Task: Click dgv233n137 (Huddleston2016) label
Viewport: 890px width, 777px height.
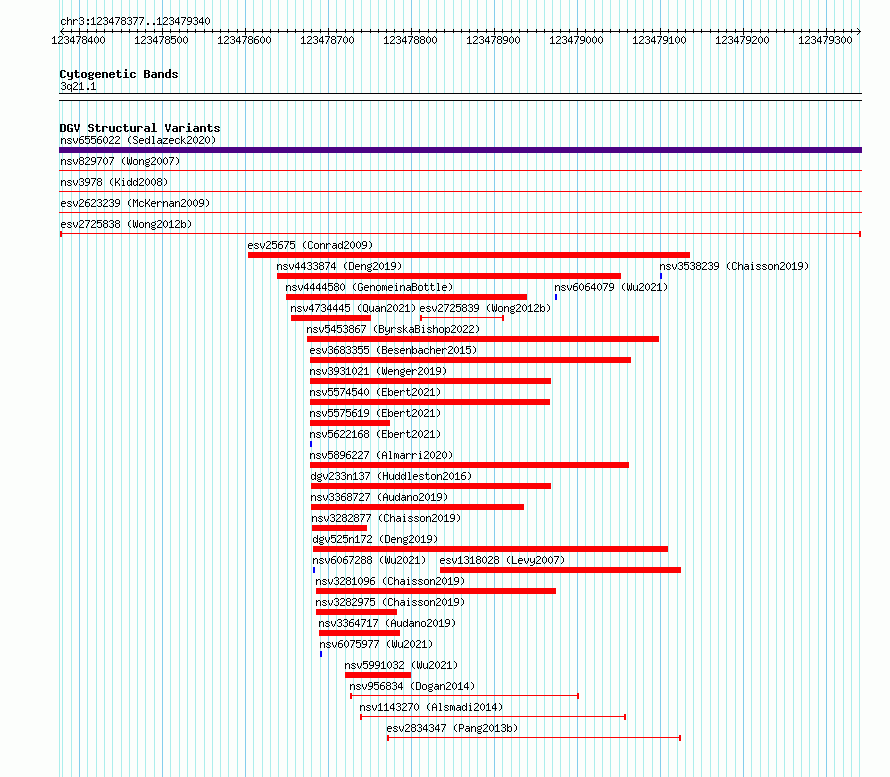Action: (391, 476)
